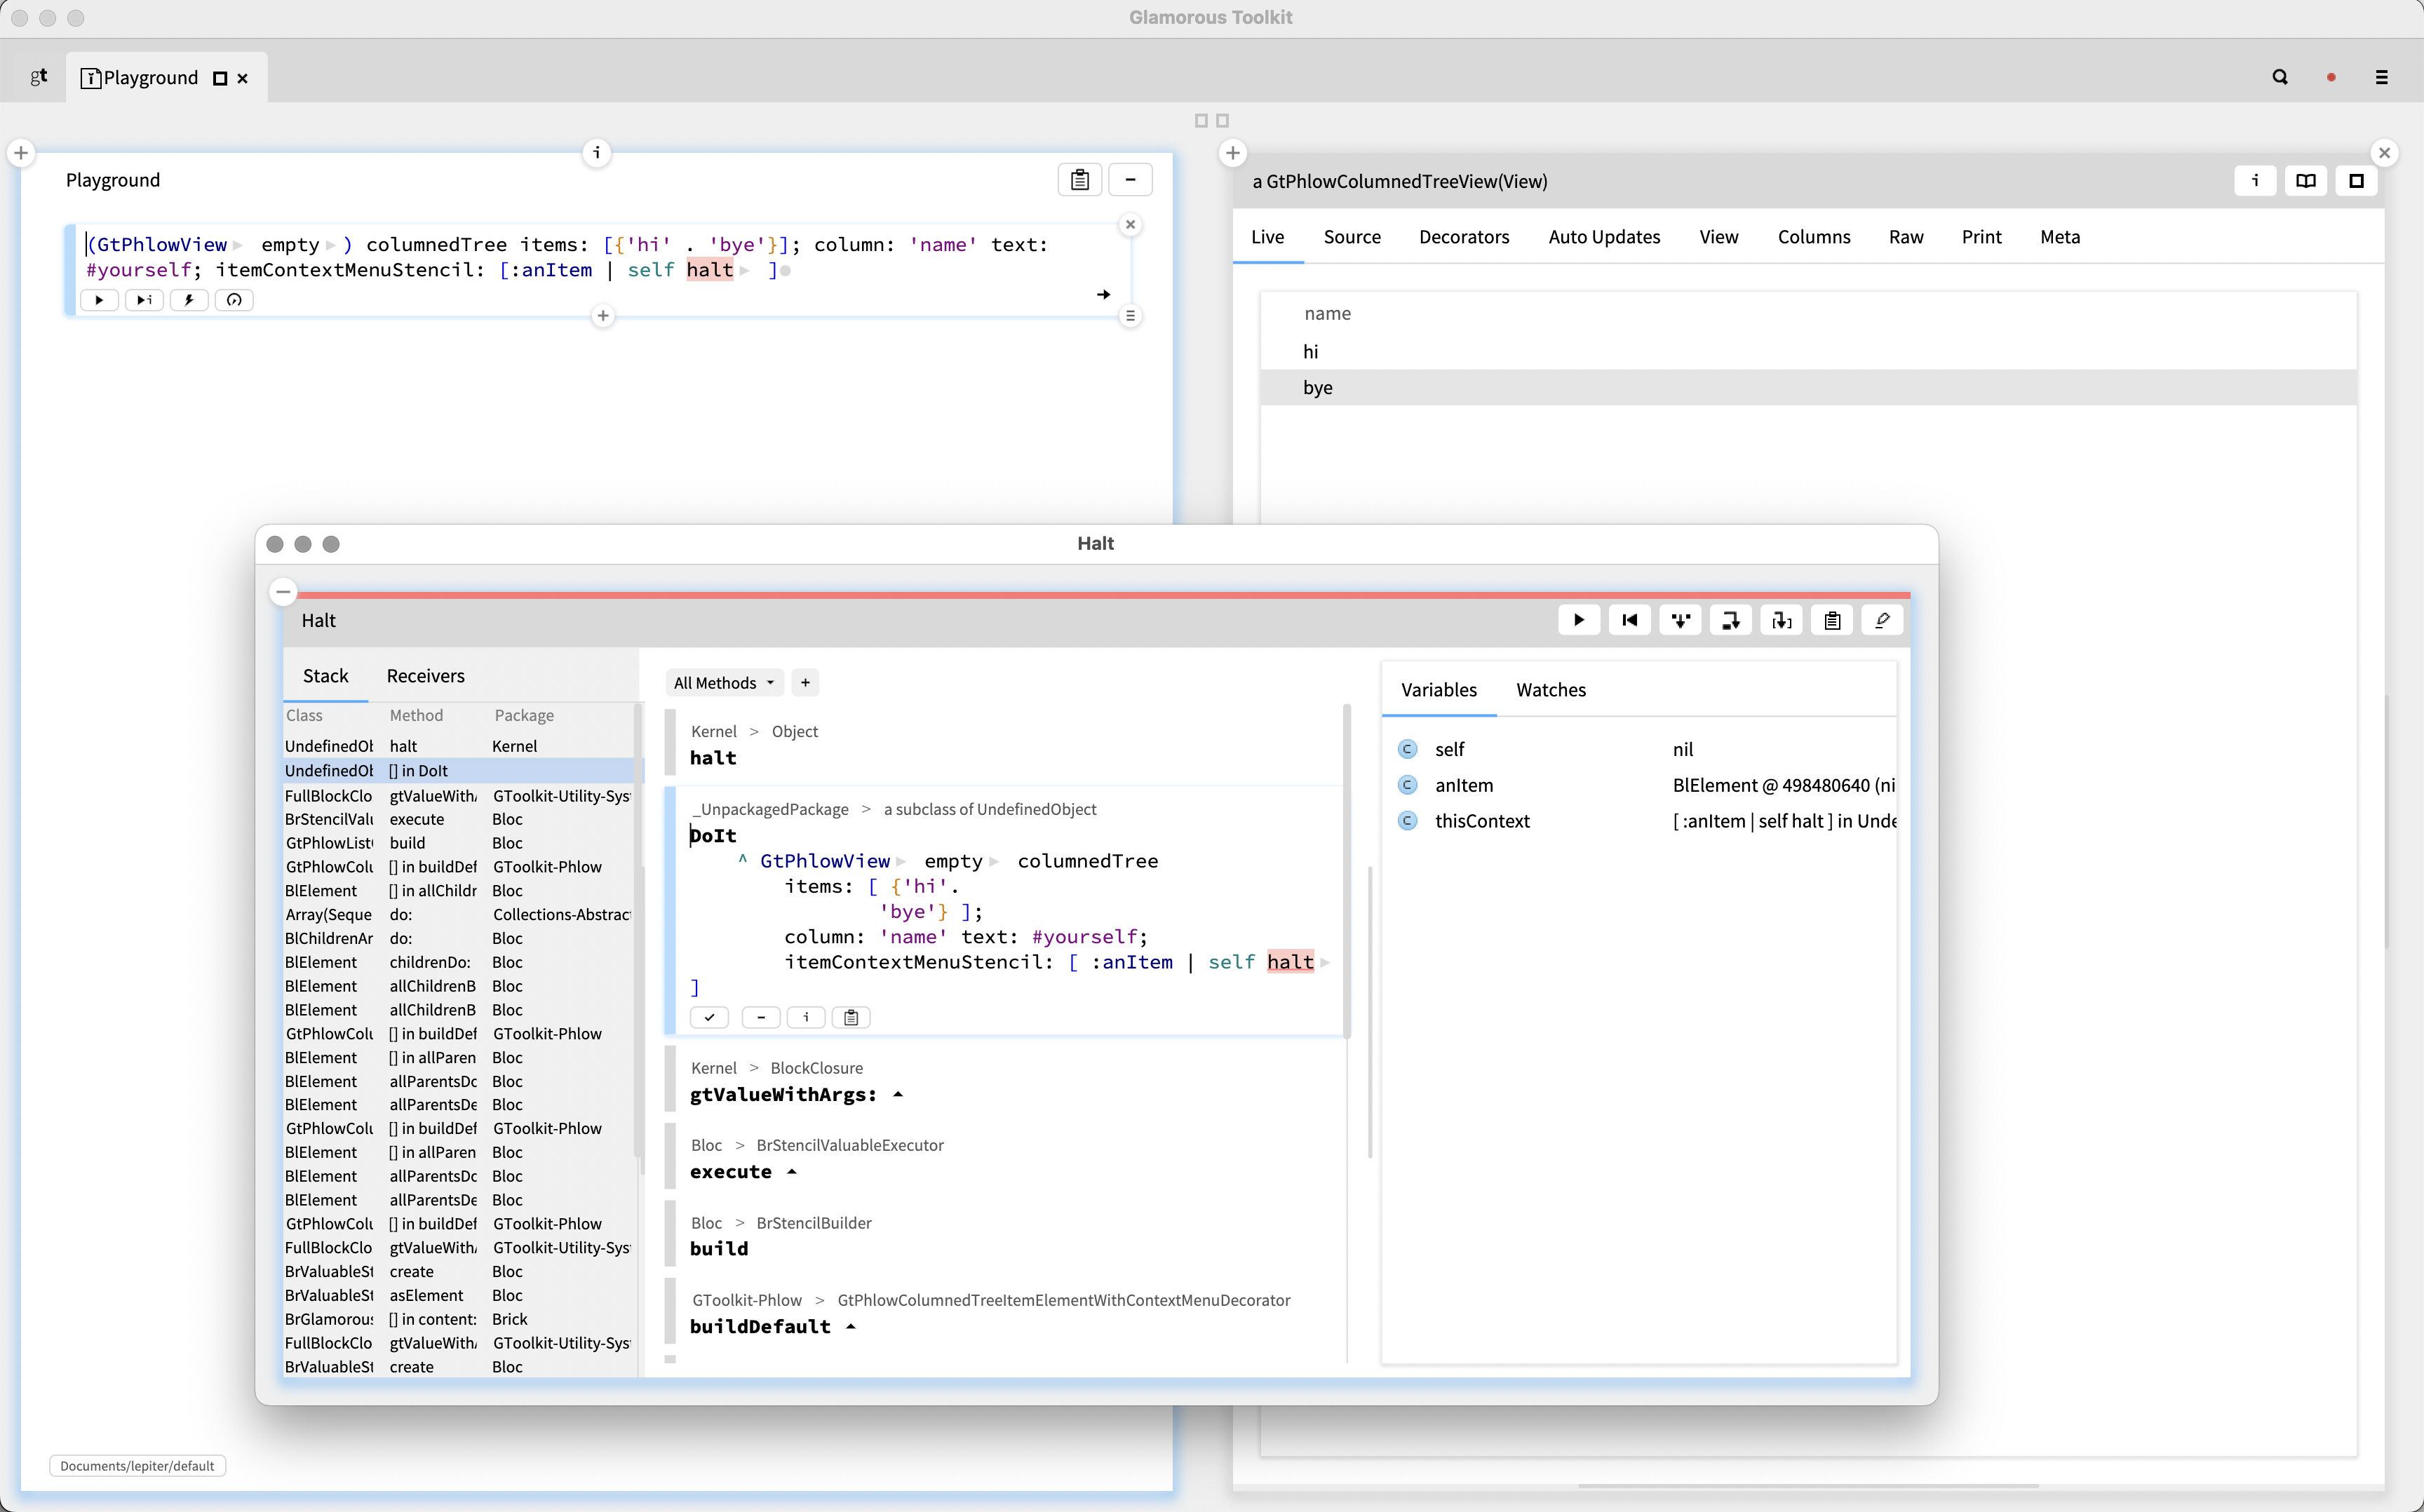
Task: Click the debugger pencil edit icon
Action: [1882, 620]
